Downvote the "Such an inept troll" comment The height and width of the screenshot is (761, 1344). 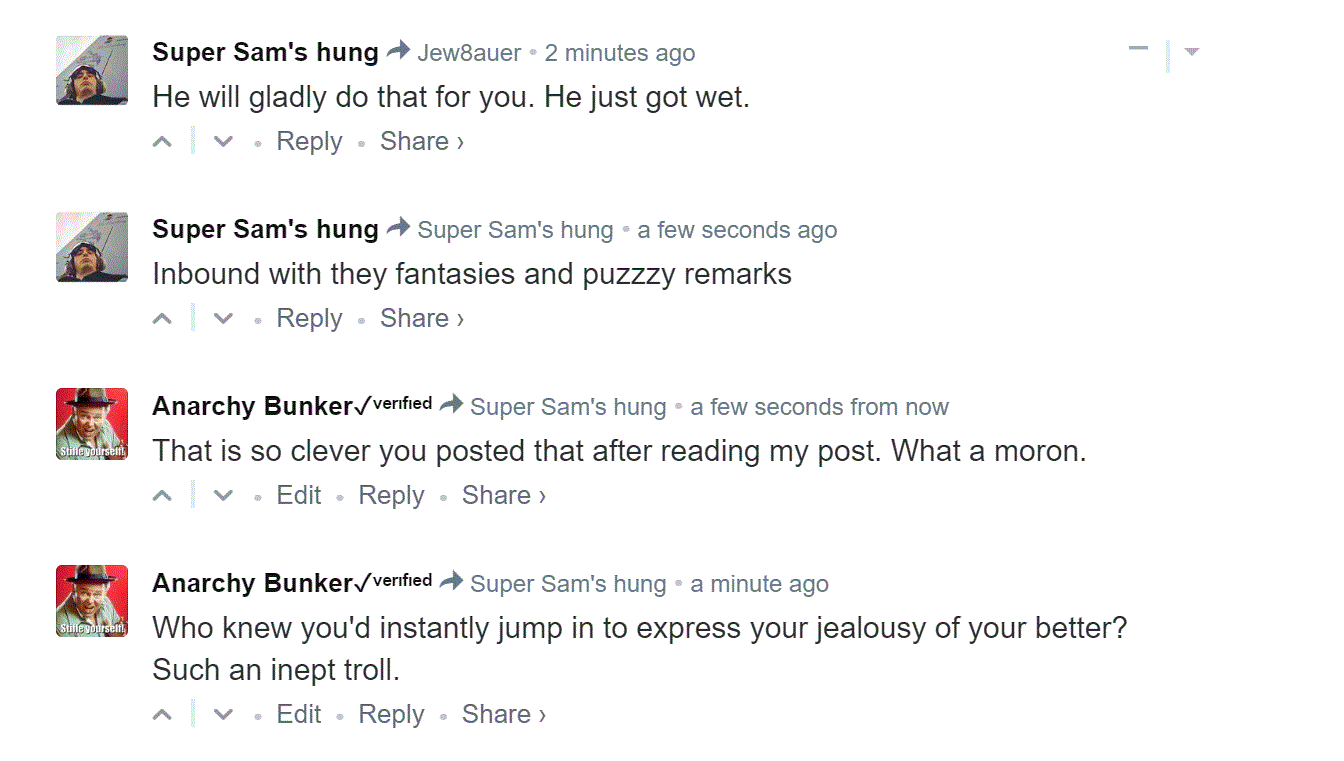pyautogui.click(x=224, y=715)
